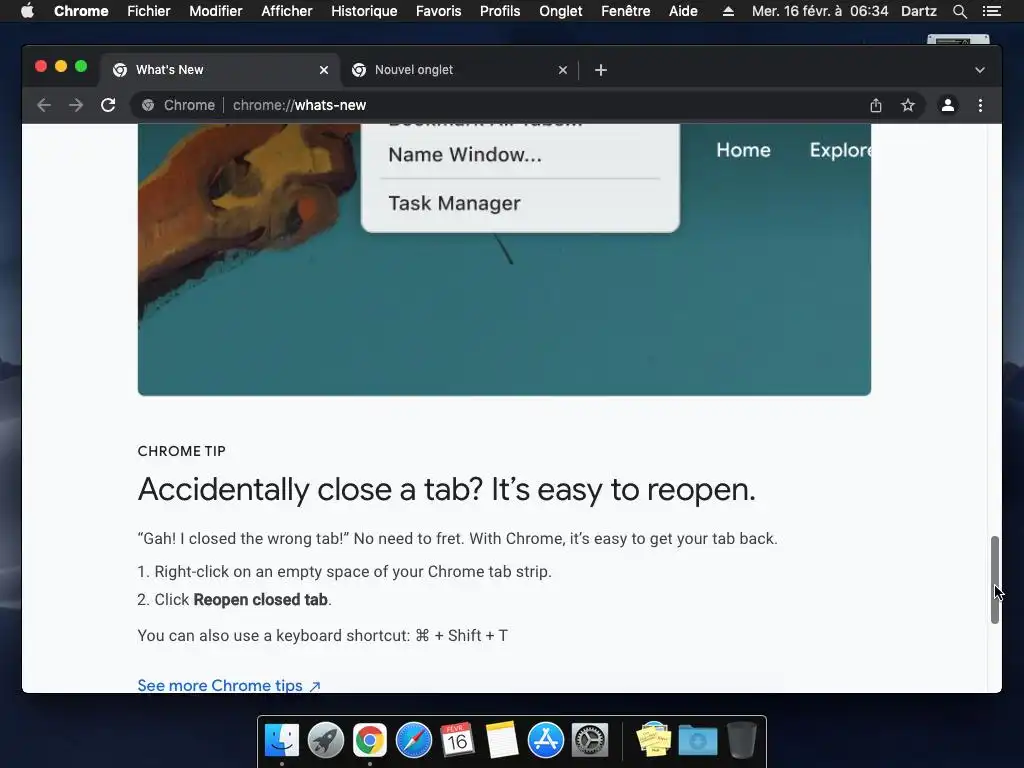Click the page vertical scrollbar thumb
1024x768 pixels.
995,579
